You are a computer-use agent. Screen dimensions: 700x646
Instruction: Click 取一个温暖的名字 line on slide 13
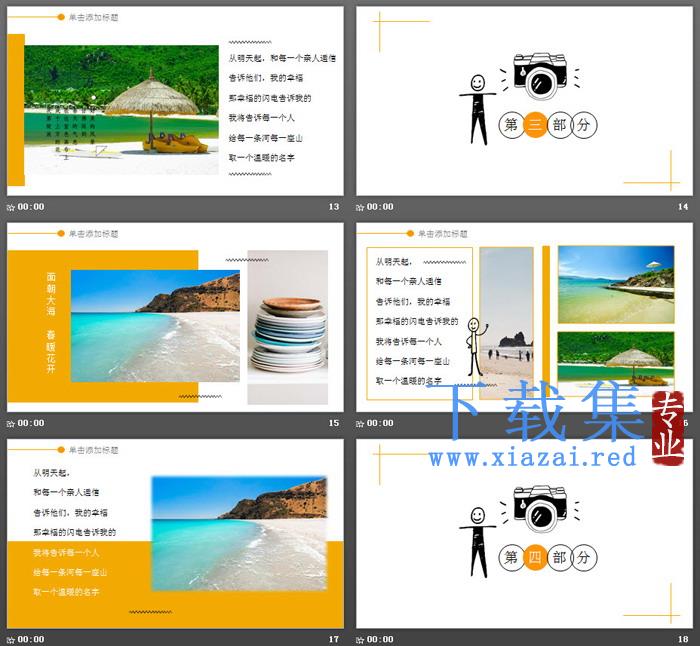tap(262, 158)
